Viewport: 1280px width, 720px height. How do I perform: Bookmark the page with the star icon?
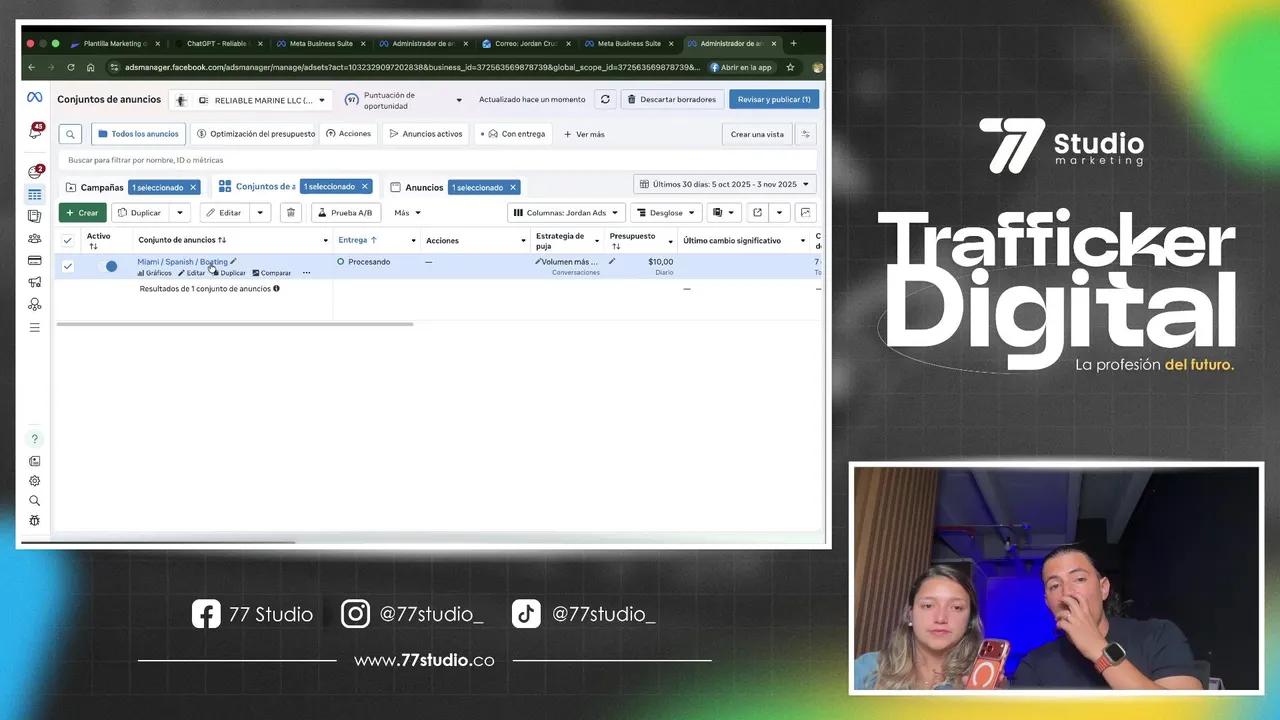[x=790, y=67]
